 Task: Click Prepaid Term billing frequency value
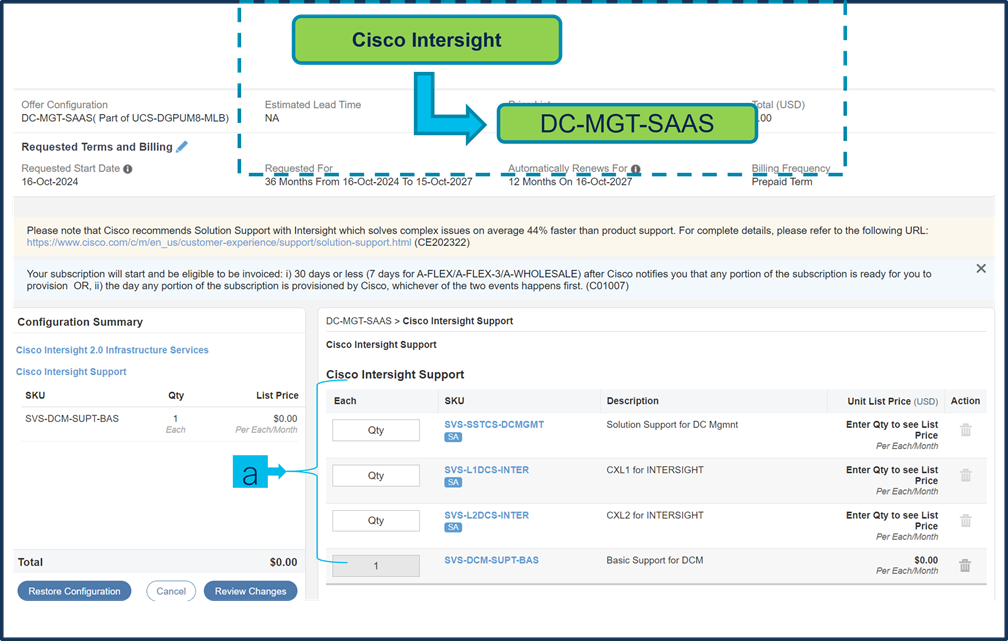pos(782,182)
